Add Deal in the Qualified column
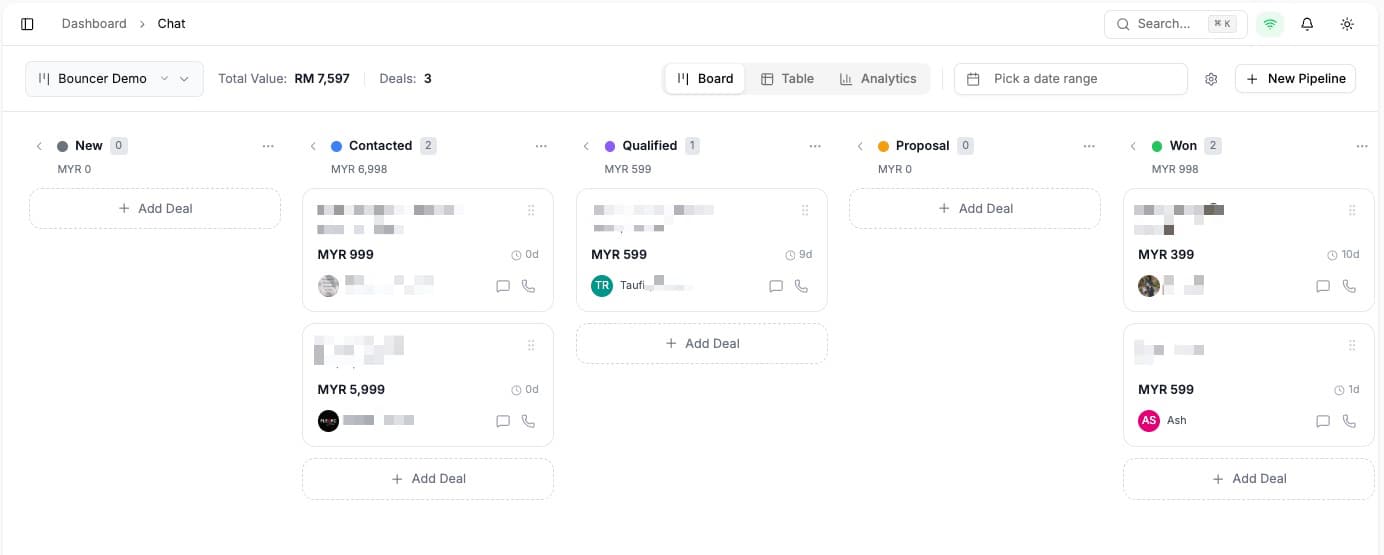Viewport: 1384px width, 555px height. [x=702, y=344]
